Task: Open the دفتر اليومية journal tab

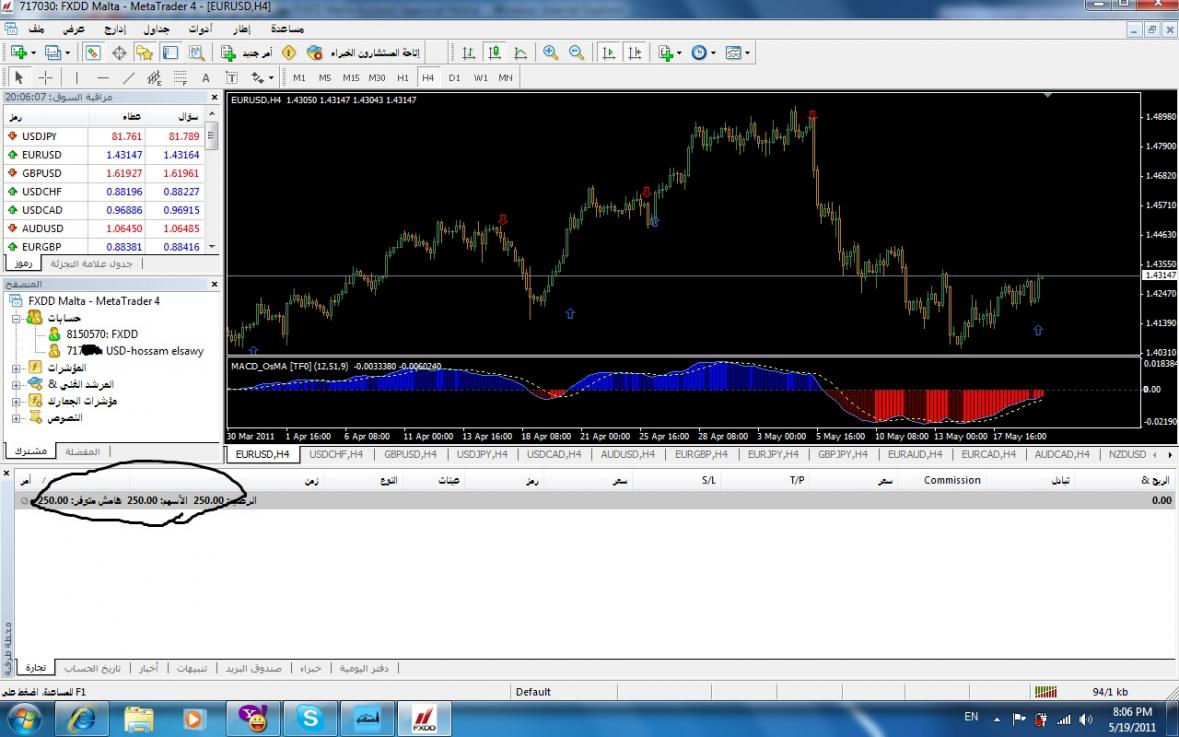Action: pyautogui.click(x=364, y=668)
